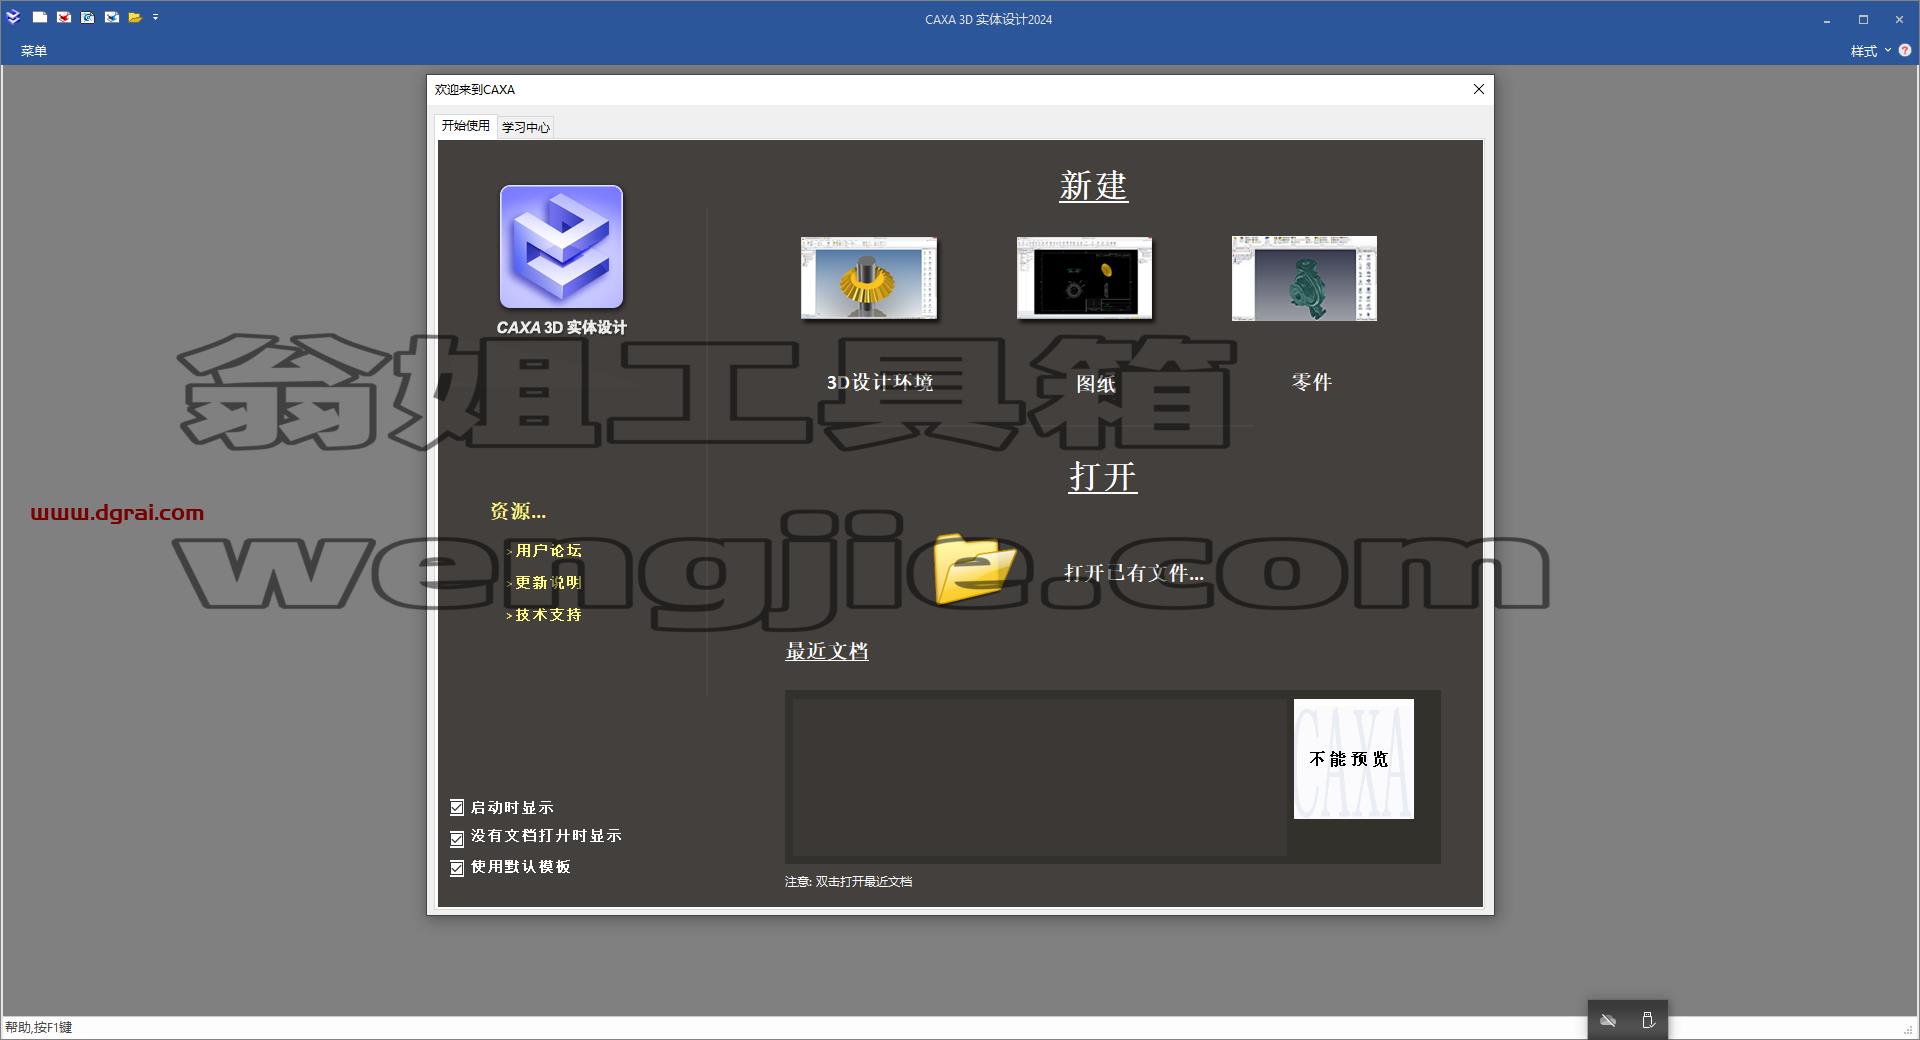Click the help question mark icon
The height and width of the screenshot is (1040, 1920).
coord(1904,50)
